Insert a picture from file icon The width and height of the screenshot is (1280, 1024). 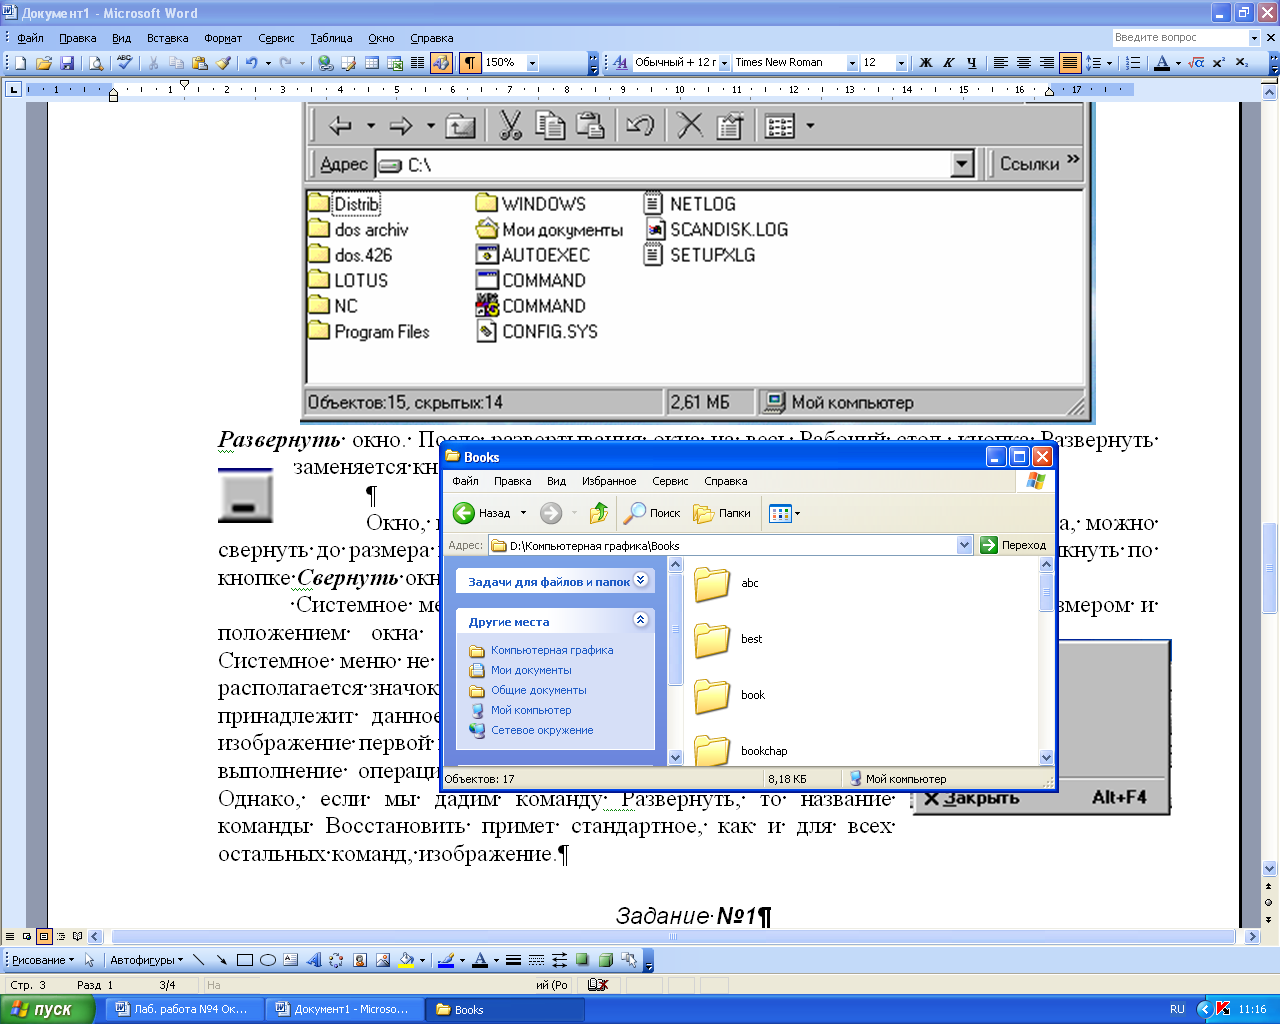click(x=383, y=960)
